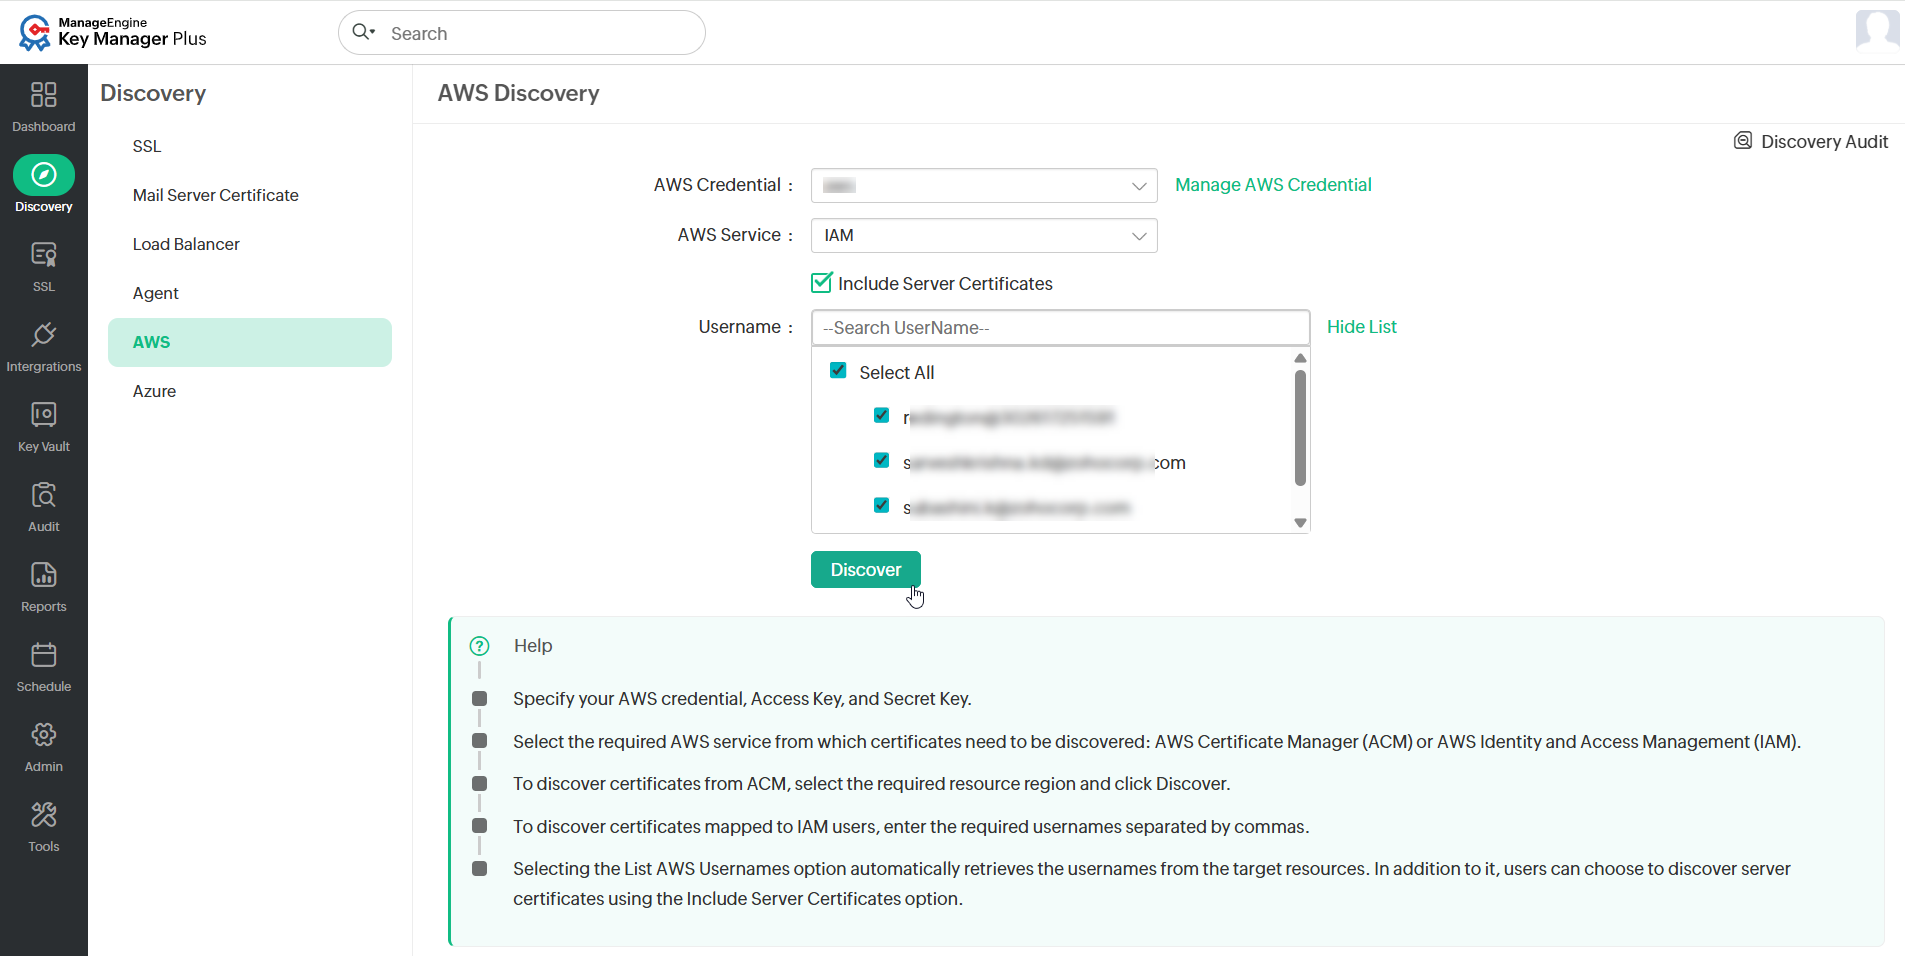Focus the top Search field
The image size is (1905, 956).
pyautogui.click(x=522, y=33)
